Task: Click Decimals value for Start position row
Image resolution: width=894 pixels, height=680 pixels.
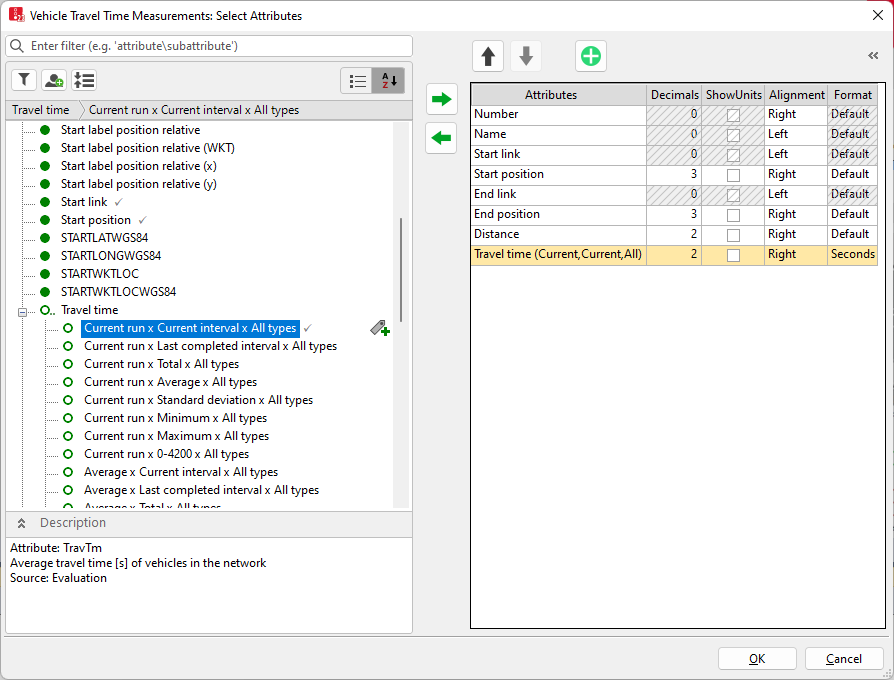Action: [674, 174]
